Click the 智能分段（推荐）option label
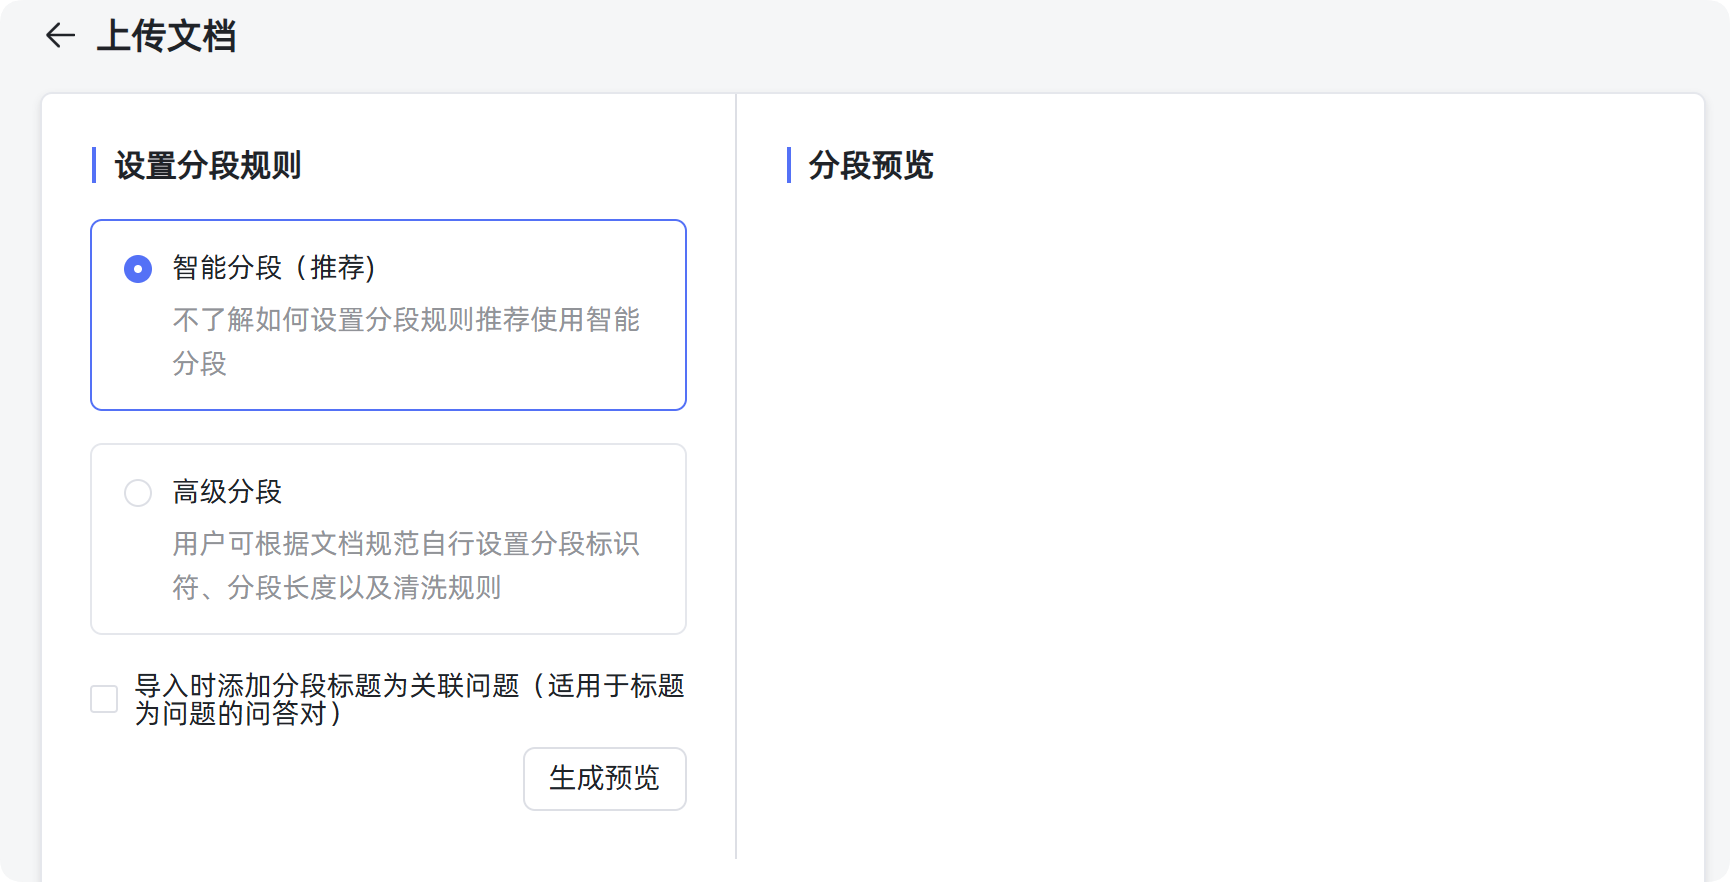 (x=274, y=268)
